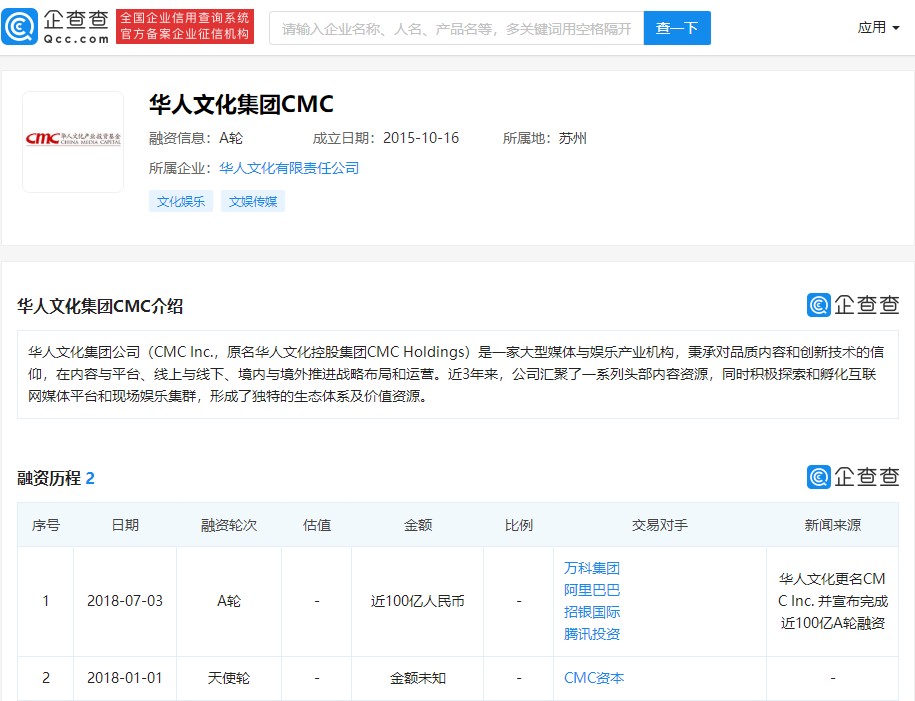Click the 全国企业信用查询系统 red banner

(185, 27)
